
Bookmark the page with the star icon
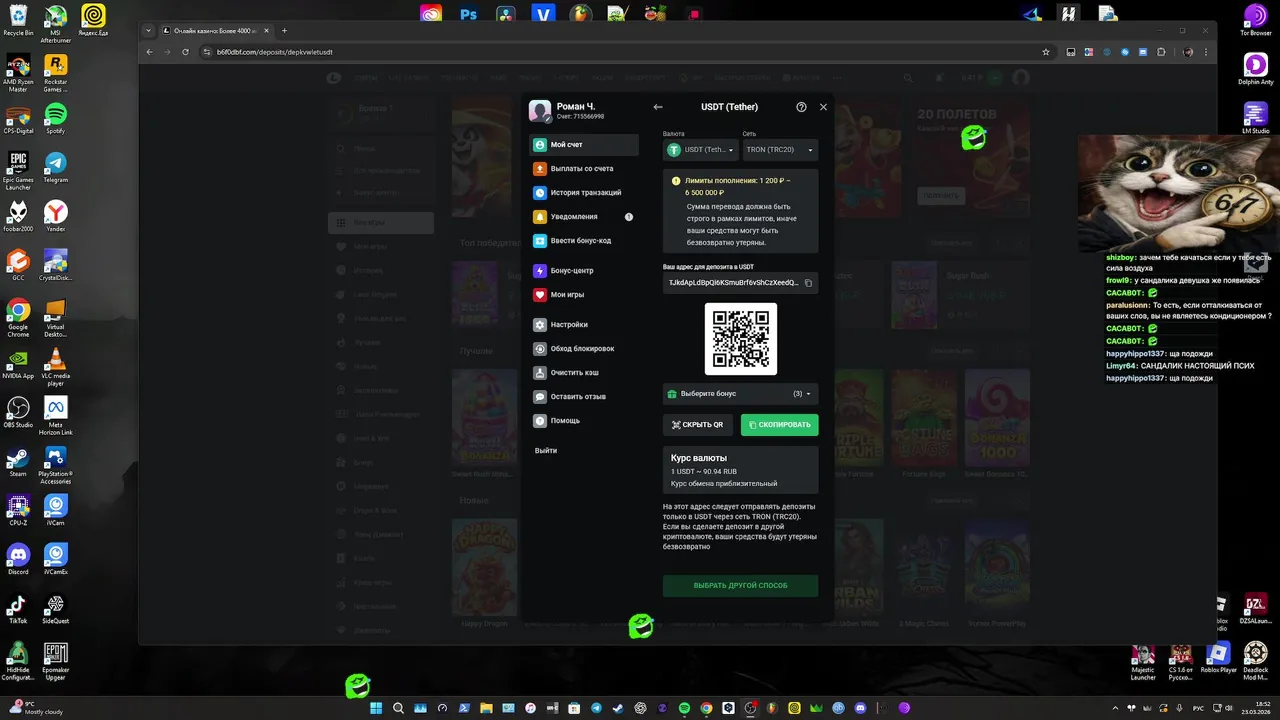coord(1046,52)
